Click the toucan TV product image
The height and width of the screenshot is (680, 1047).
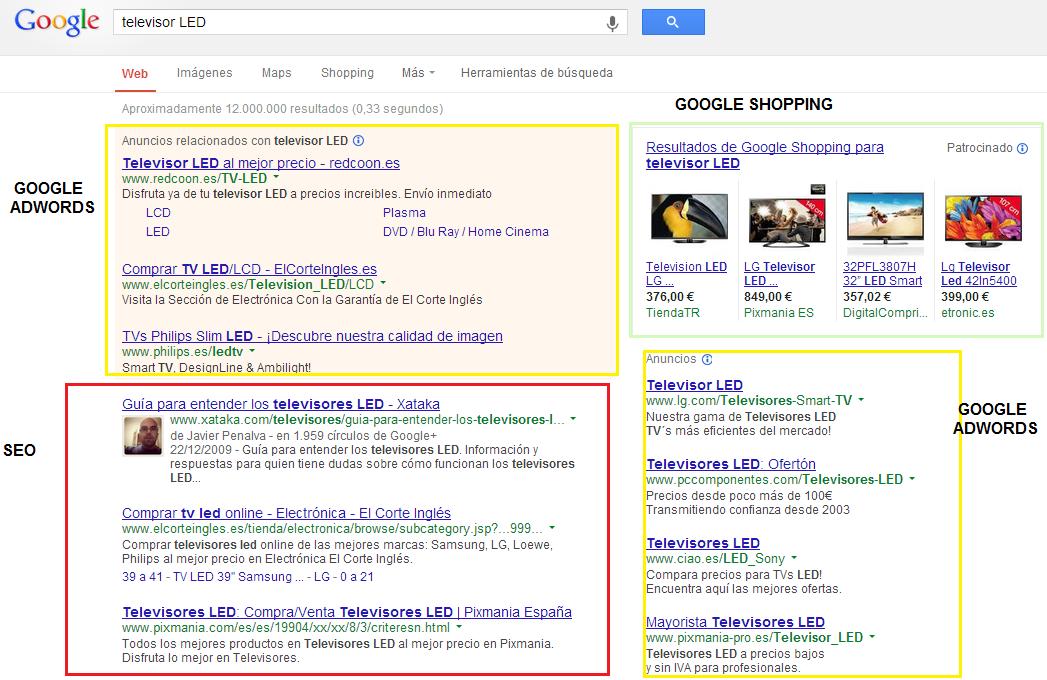(x=689, y=218)
